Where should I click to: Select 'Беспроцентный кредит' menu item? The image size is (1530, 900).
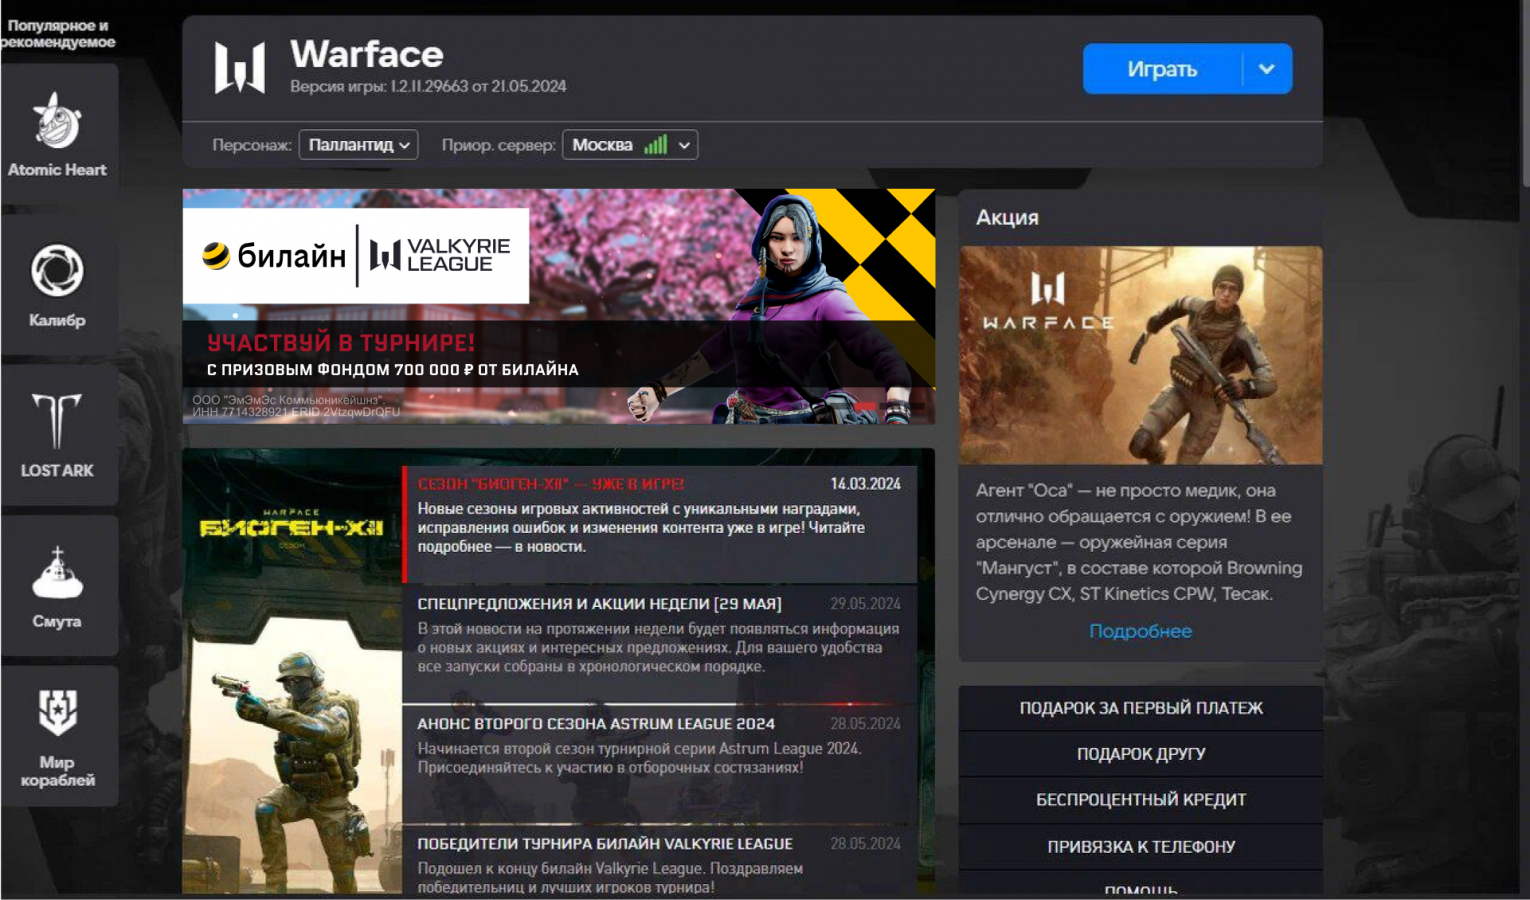(1141, 800)
